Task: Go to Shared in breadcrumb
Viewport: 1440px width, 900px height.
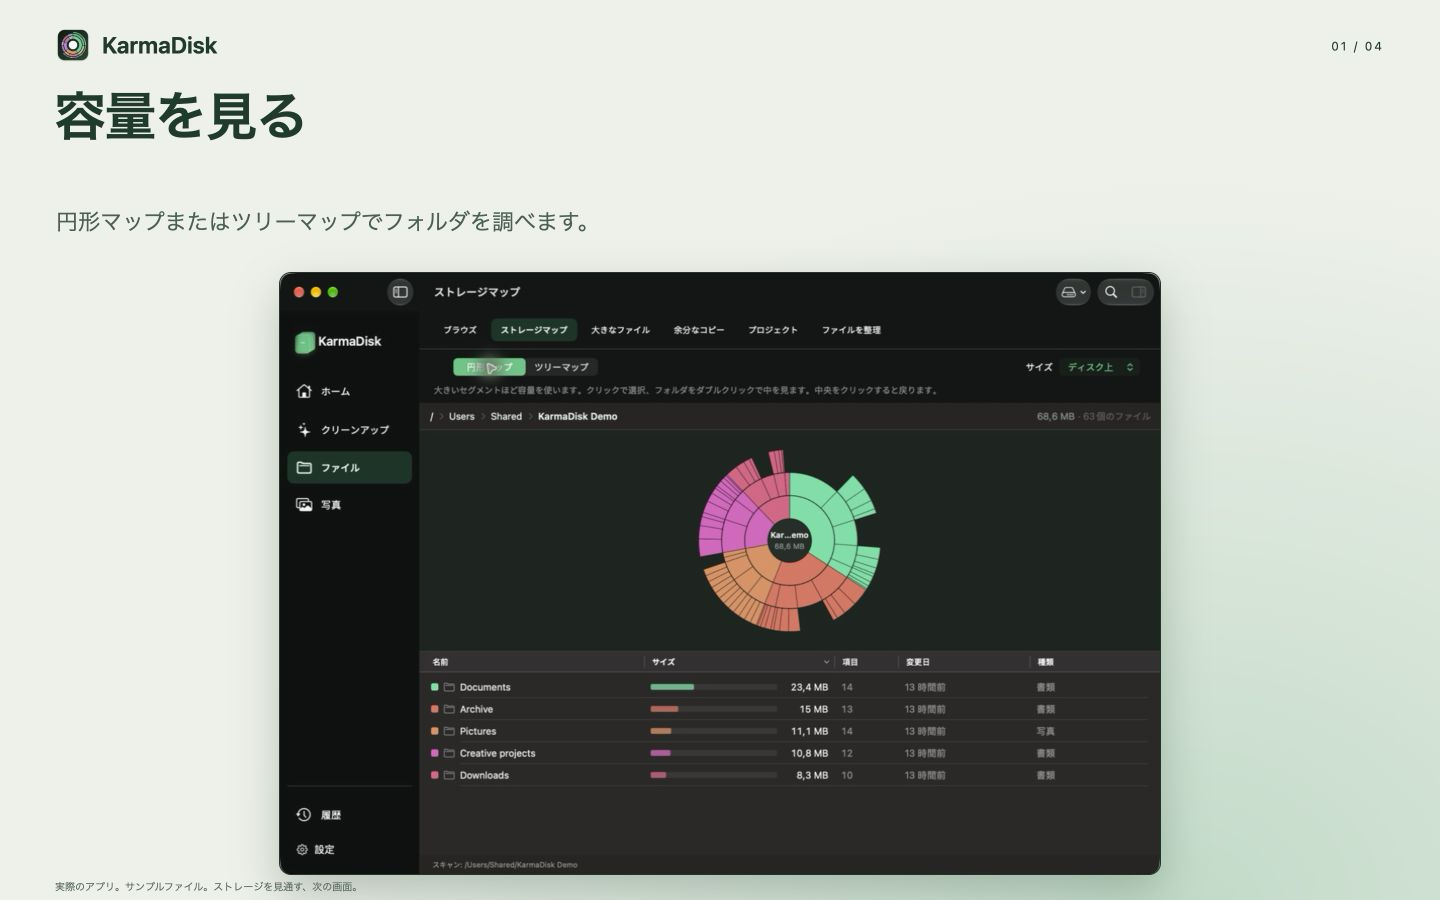Action: 506,416
